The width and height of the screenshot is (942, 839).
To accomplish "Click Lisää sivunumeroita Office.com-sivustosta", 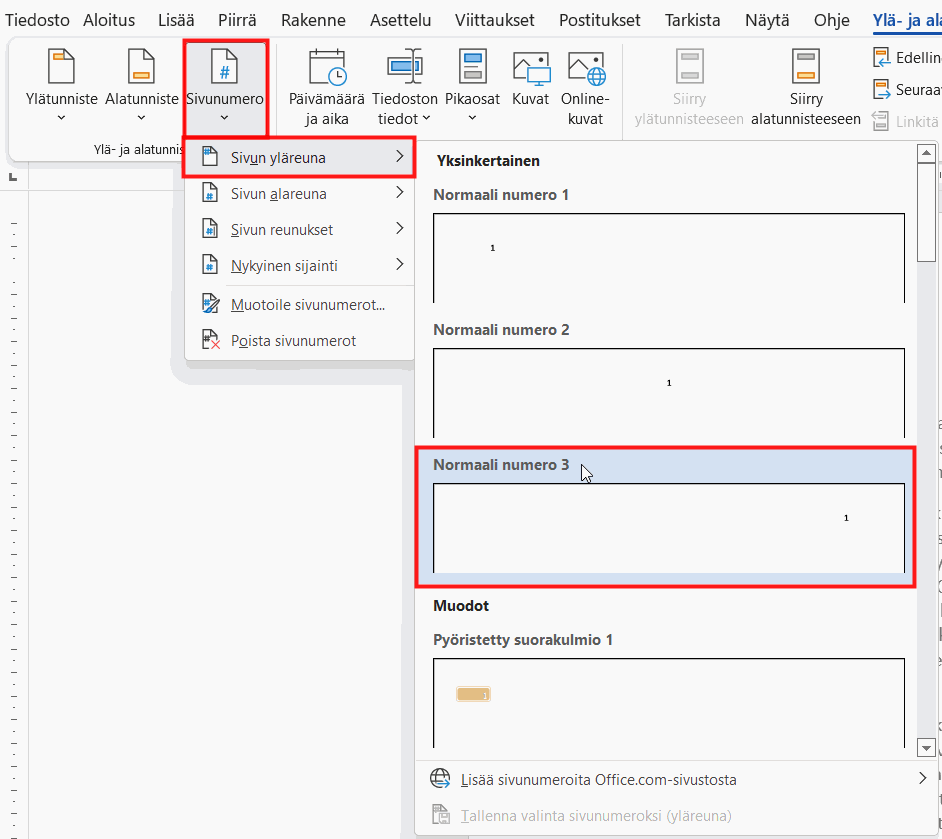I will (678, 780).
